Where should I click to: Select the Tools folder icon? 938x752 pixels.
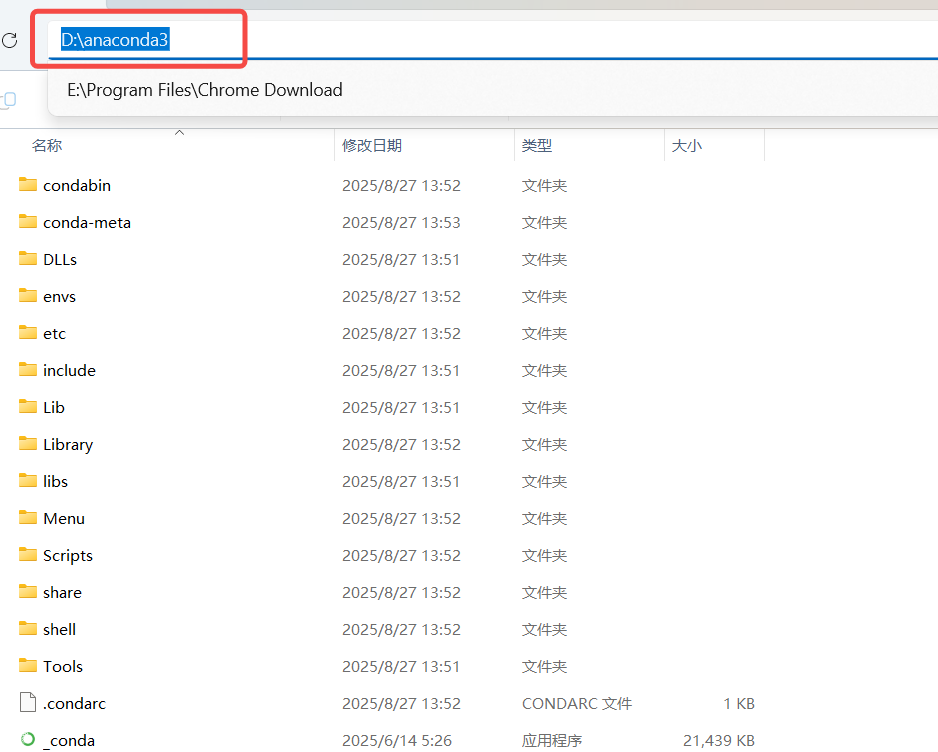pyautogui.click(x=28, y=665)
